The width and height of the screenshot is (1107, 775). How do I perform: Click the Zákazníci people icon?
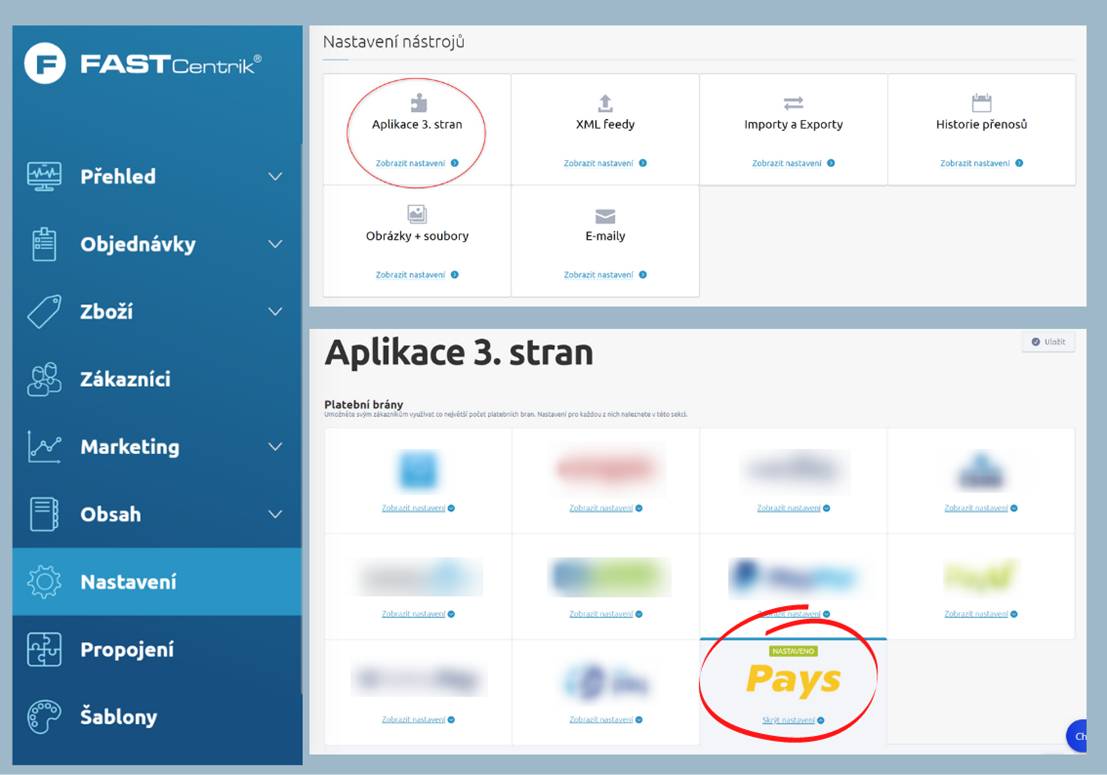click(x=44, y=379)
